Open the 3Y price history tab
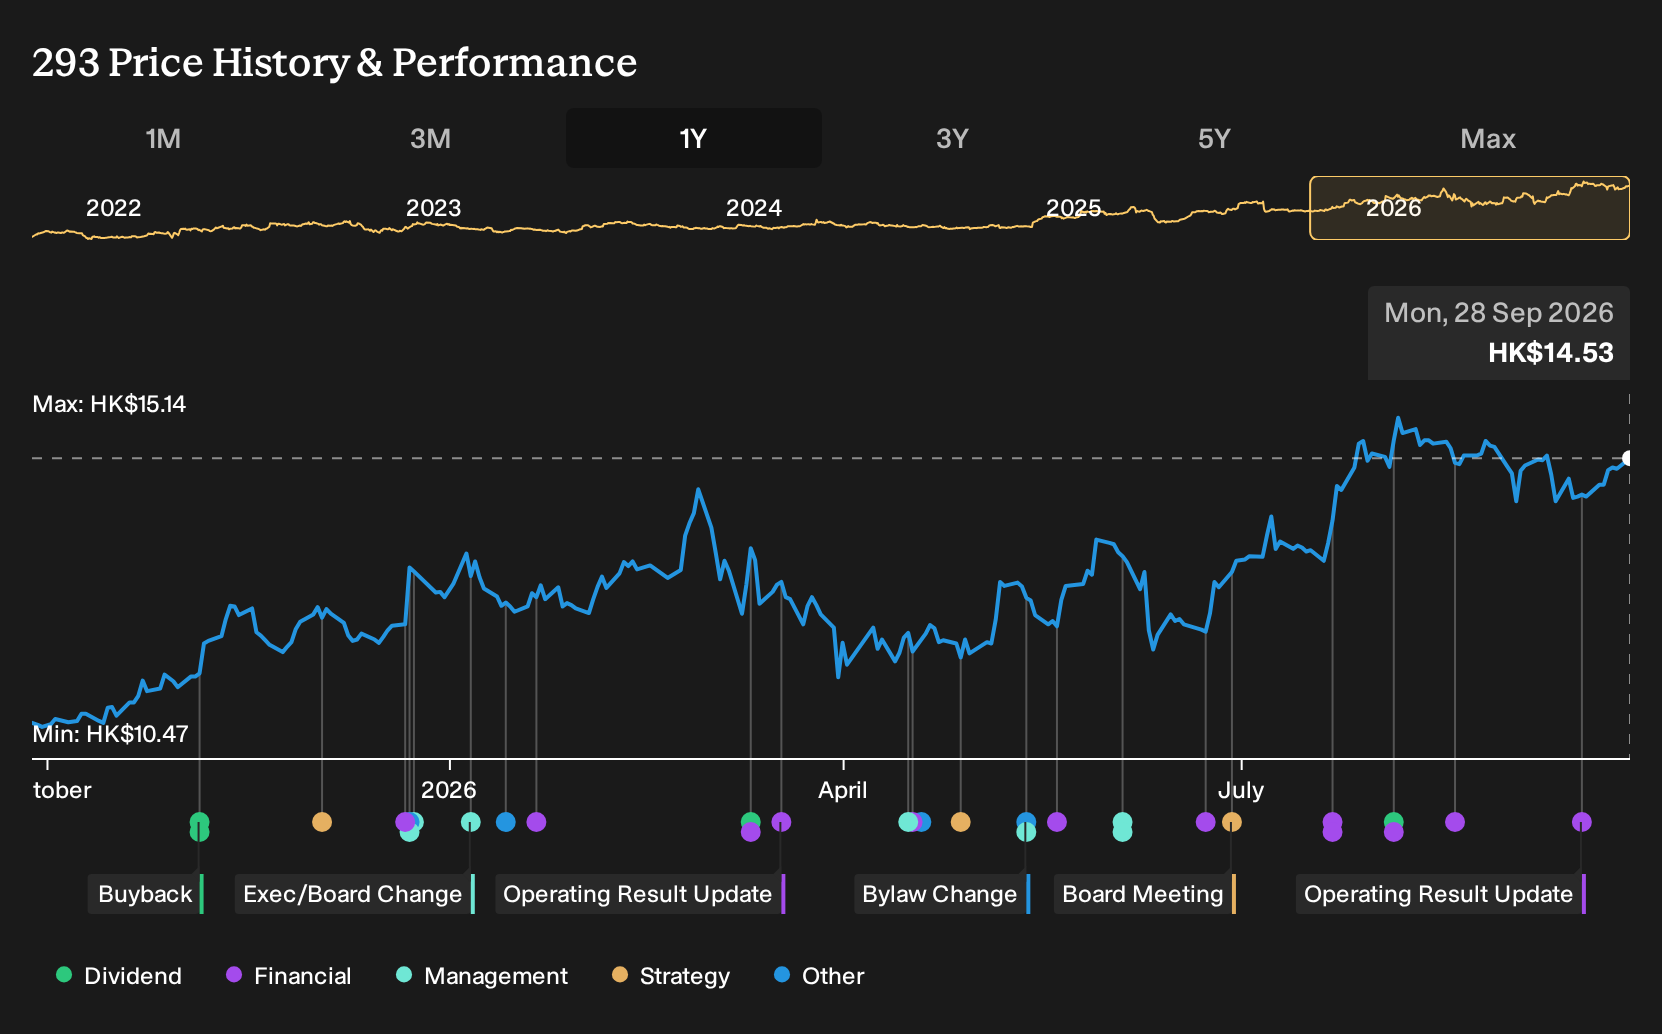 click(x=952, y=138)
